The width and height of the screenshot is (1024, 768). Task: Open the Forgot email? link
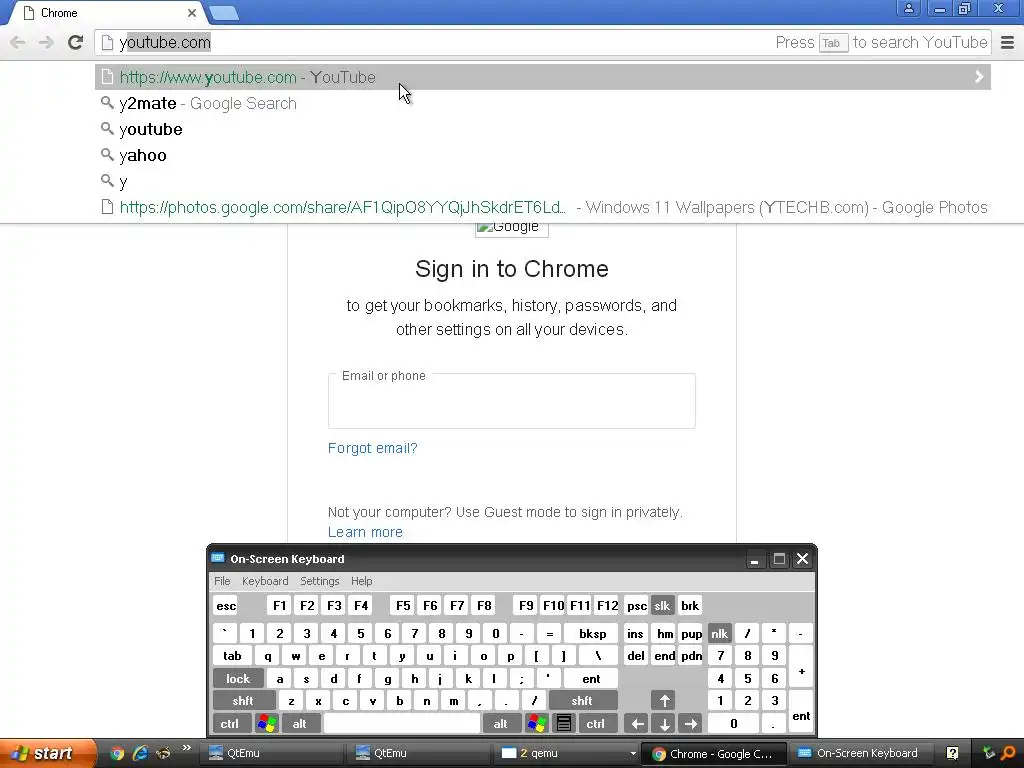[x=372, y=448]
